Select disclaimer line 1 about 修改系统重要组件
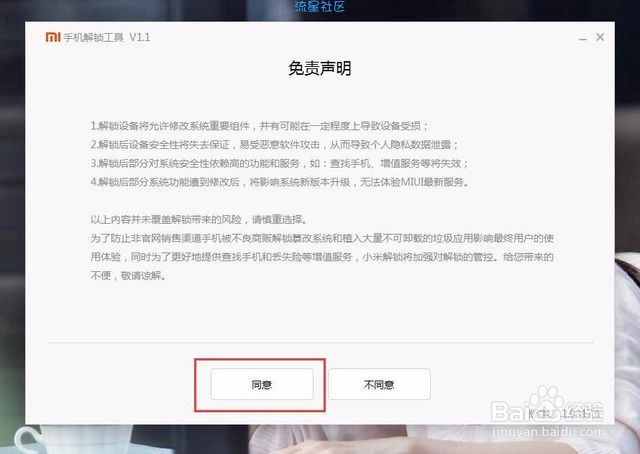Image resolution: width=640 pixels, height=454 pixels. 259,126
